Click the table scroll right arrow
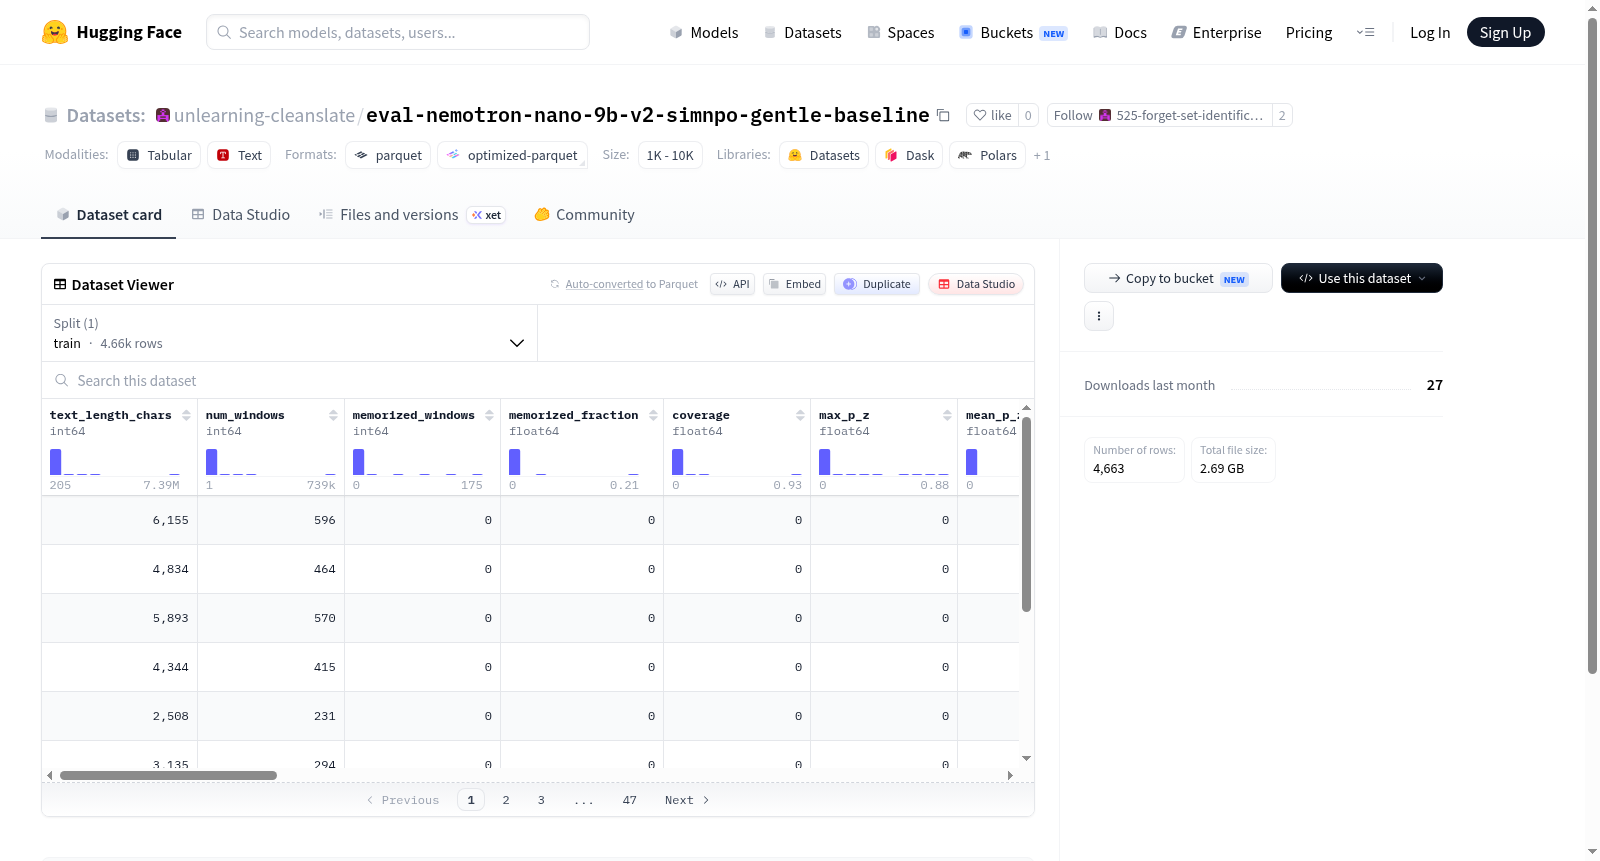 click(1010, 775)
